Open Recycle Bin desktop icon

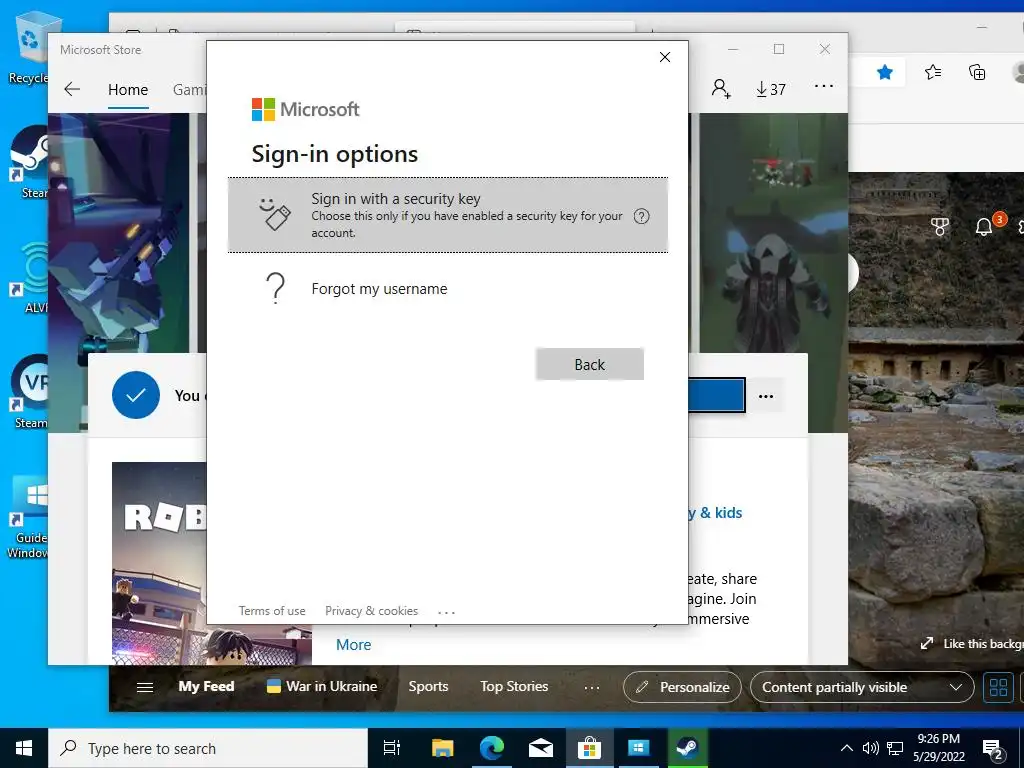pos(29,49)
